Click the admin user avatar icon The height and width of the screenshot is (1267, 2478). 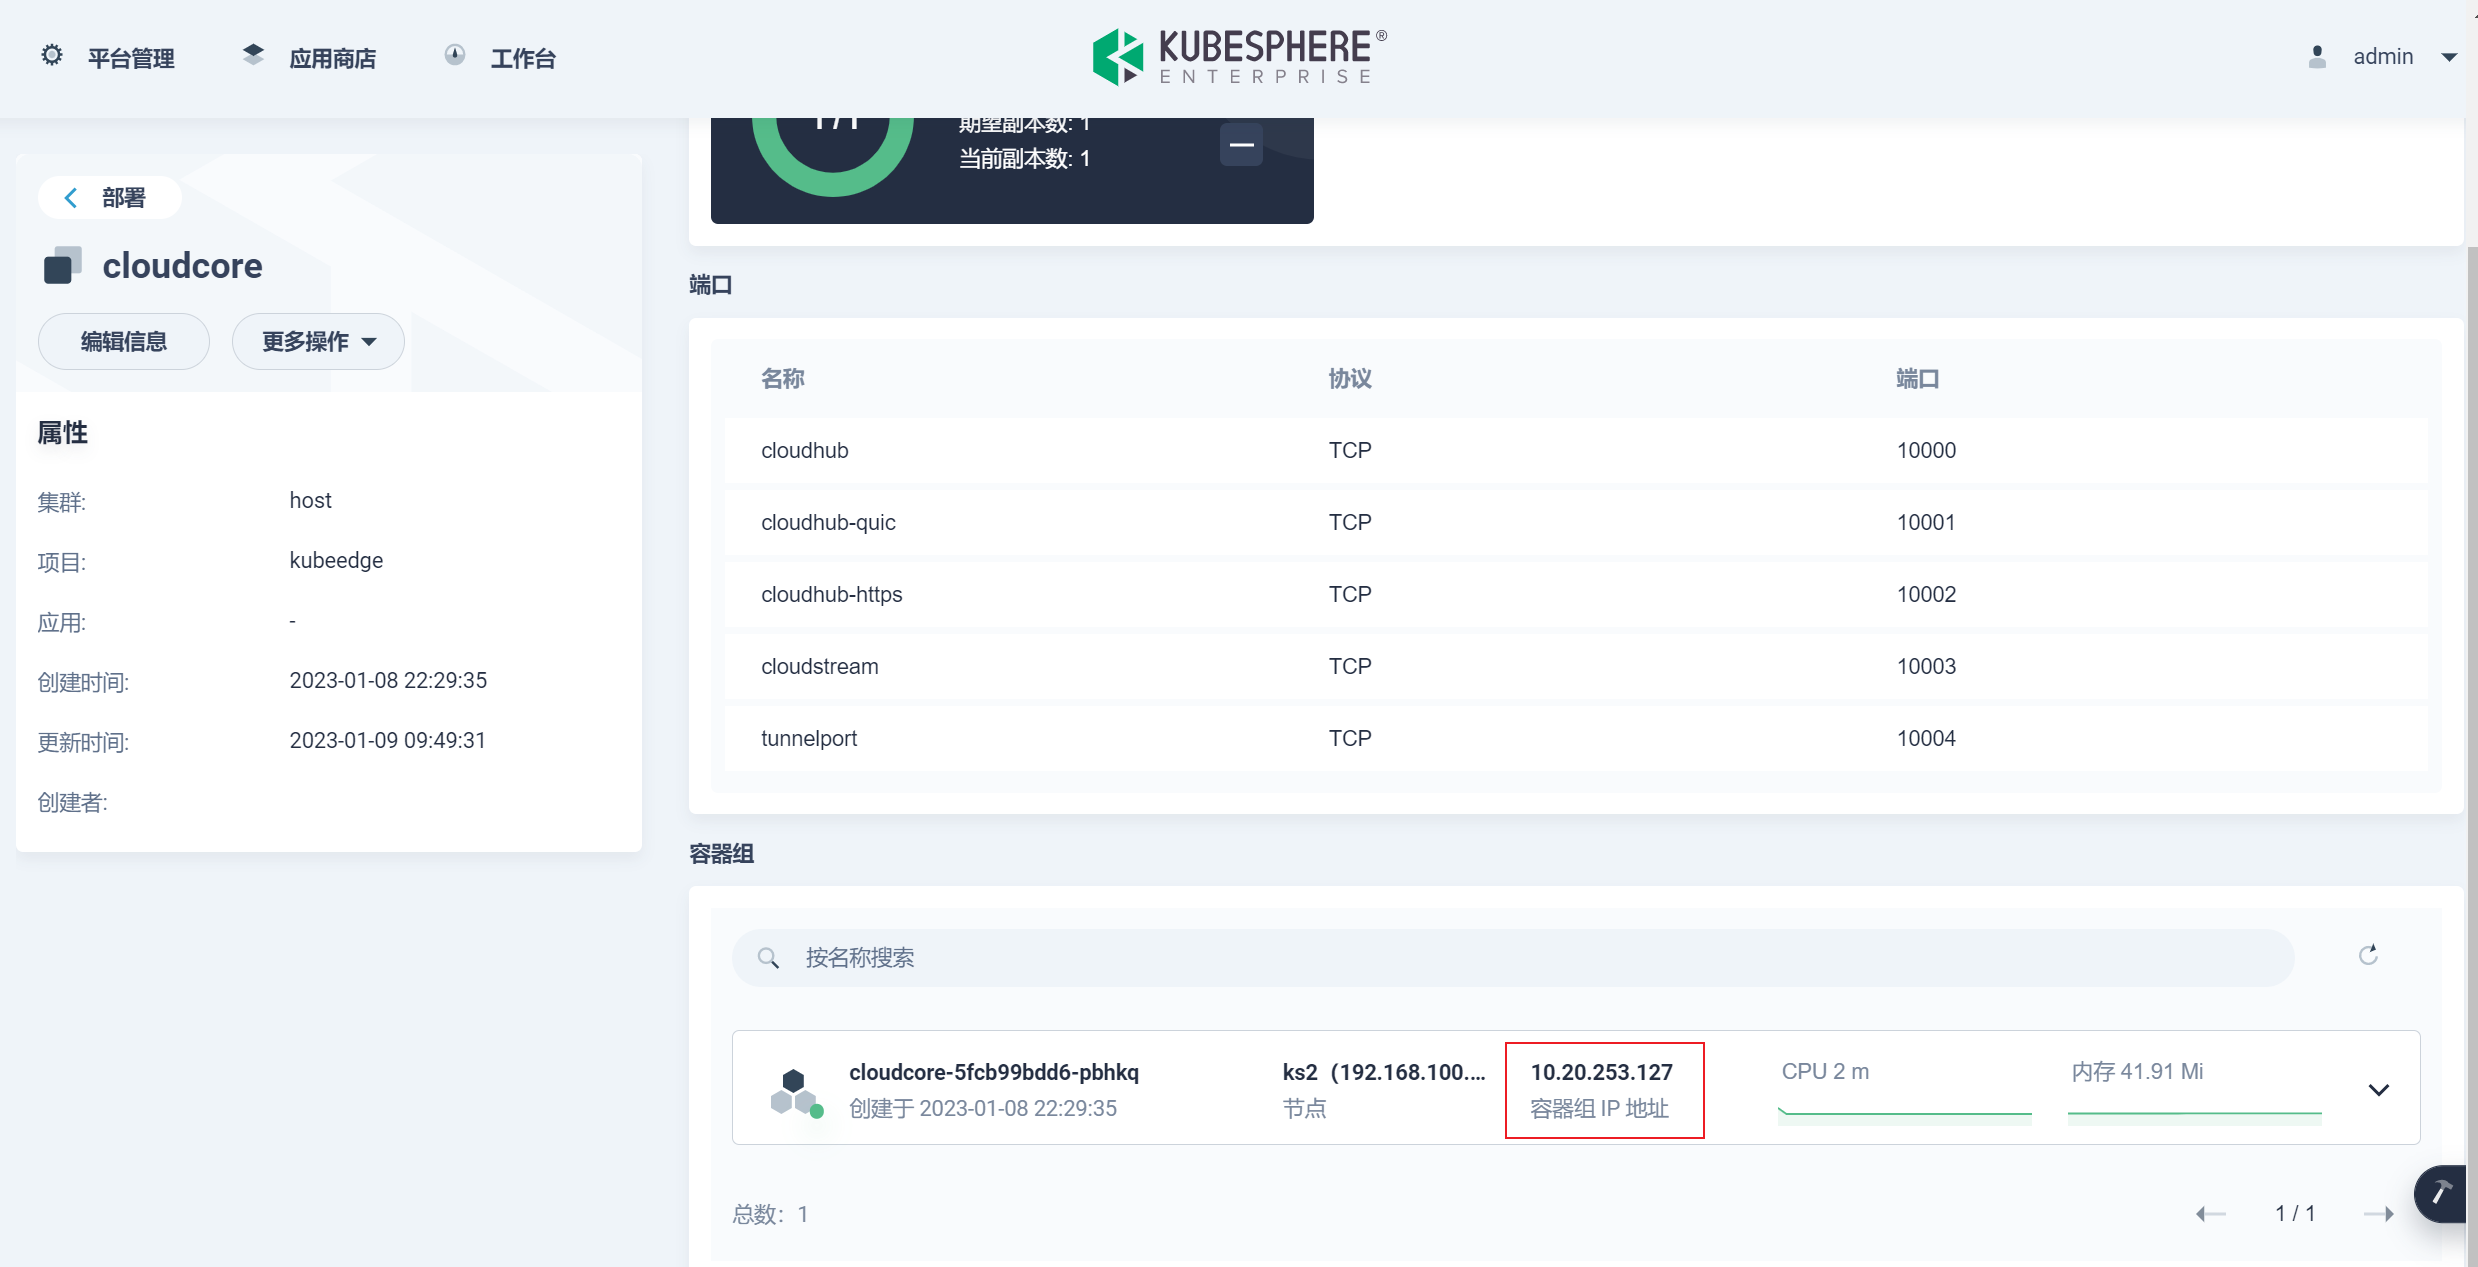click(2317, 57)
